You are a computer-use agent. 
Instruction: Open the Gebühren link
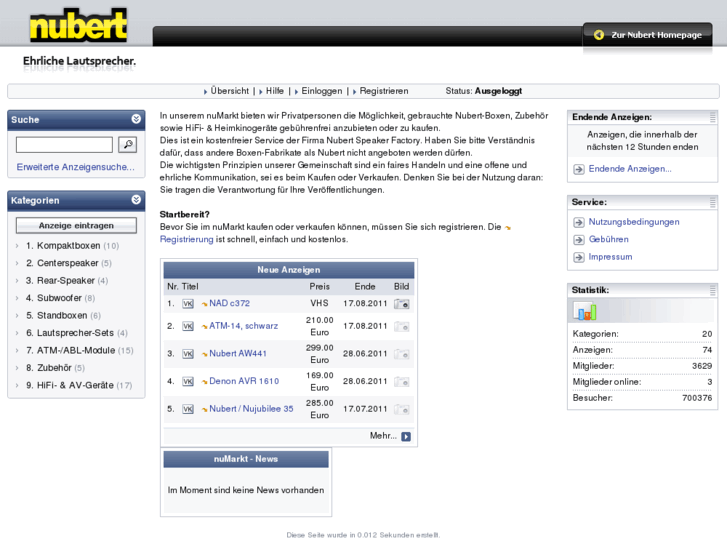[x=608, y=239]
